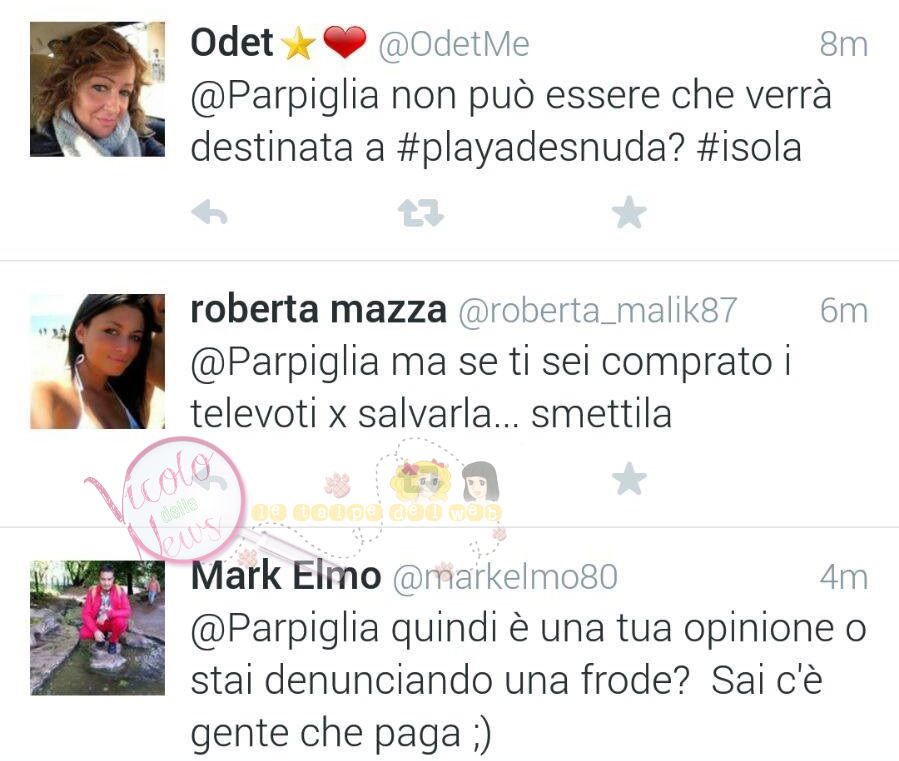
Task: Open the @markelmo80 handle
Action: pos(505,576)
